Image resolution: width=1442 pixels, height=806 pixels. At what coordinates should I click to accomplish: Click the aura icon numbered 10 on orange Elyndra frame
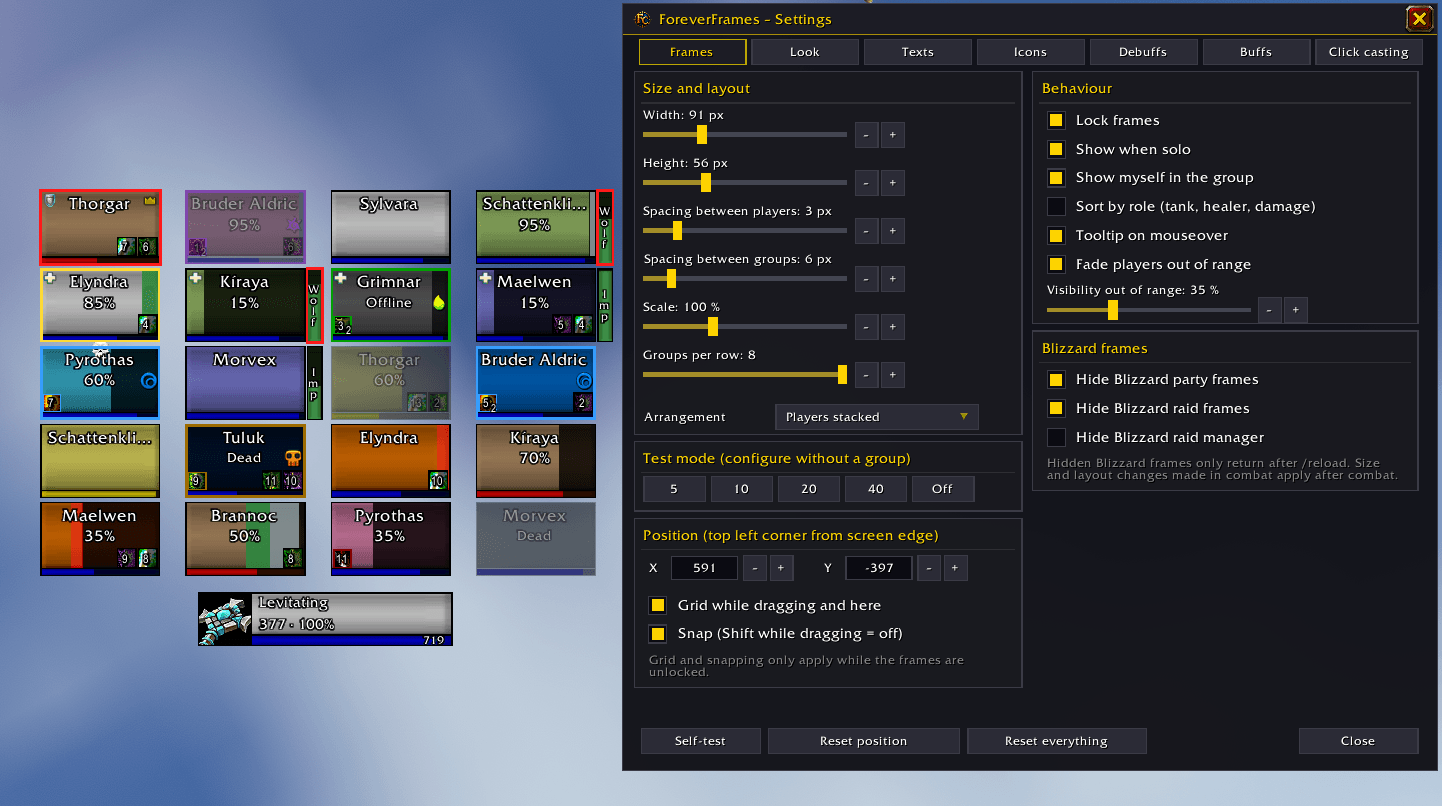pos(437,480)
